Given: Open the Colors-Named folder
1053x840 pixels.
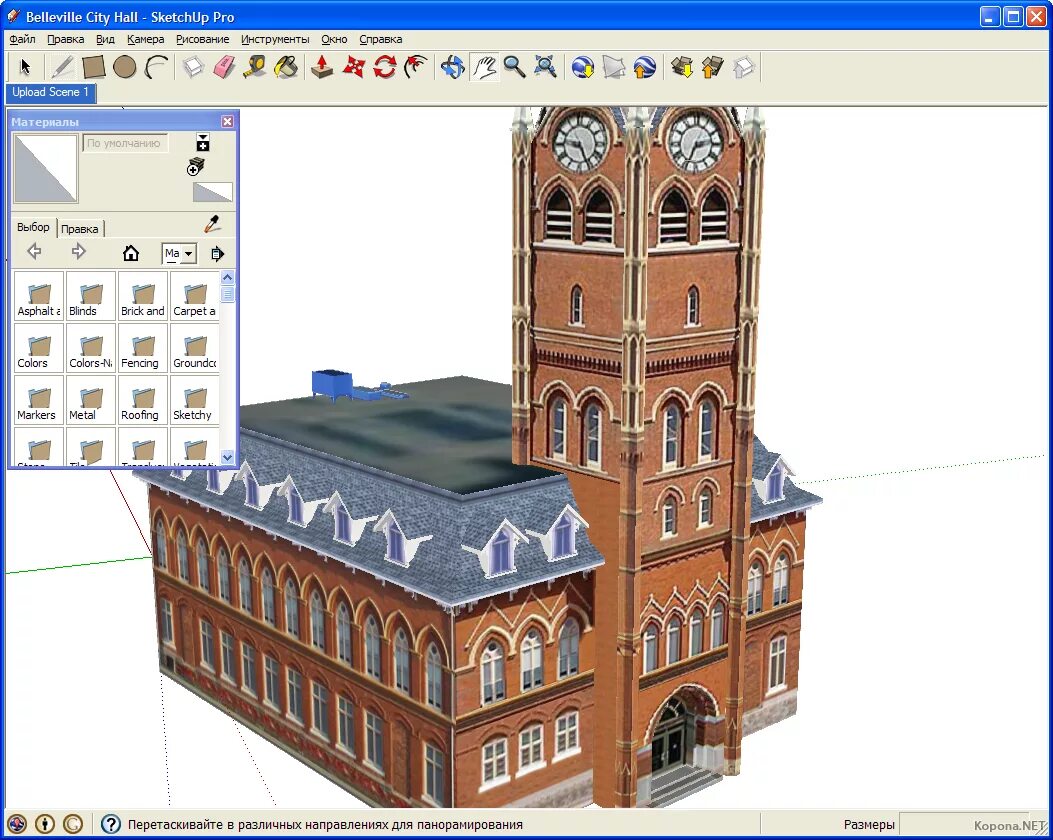Looking at the screenshot, I should pyautogui.click(x=91, y=348).
